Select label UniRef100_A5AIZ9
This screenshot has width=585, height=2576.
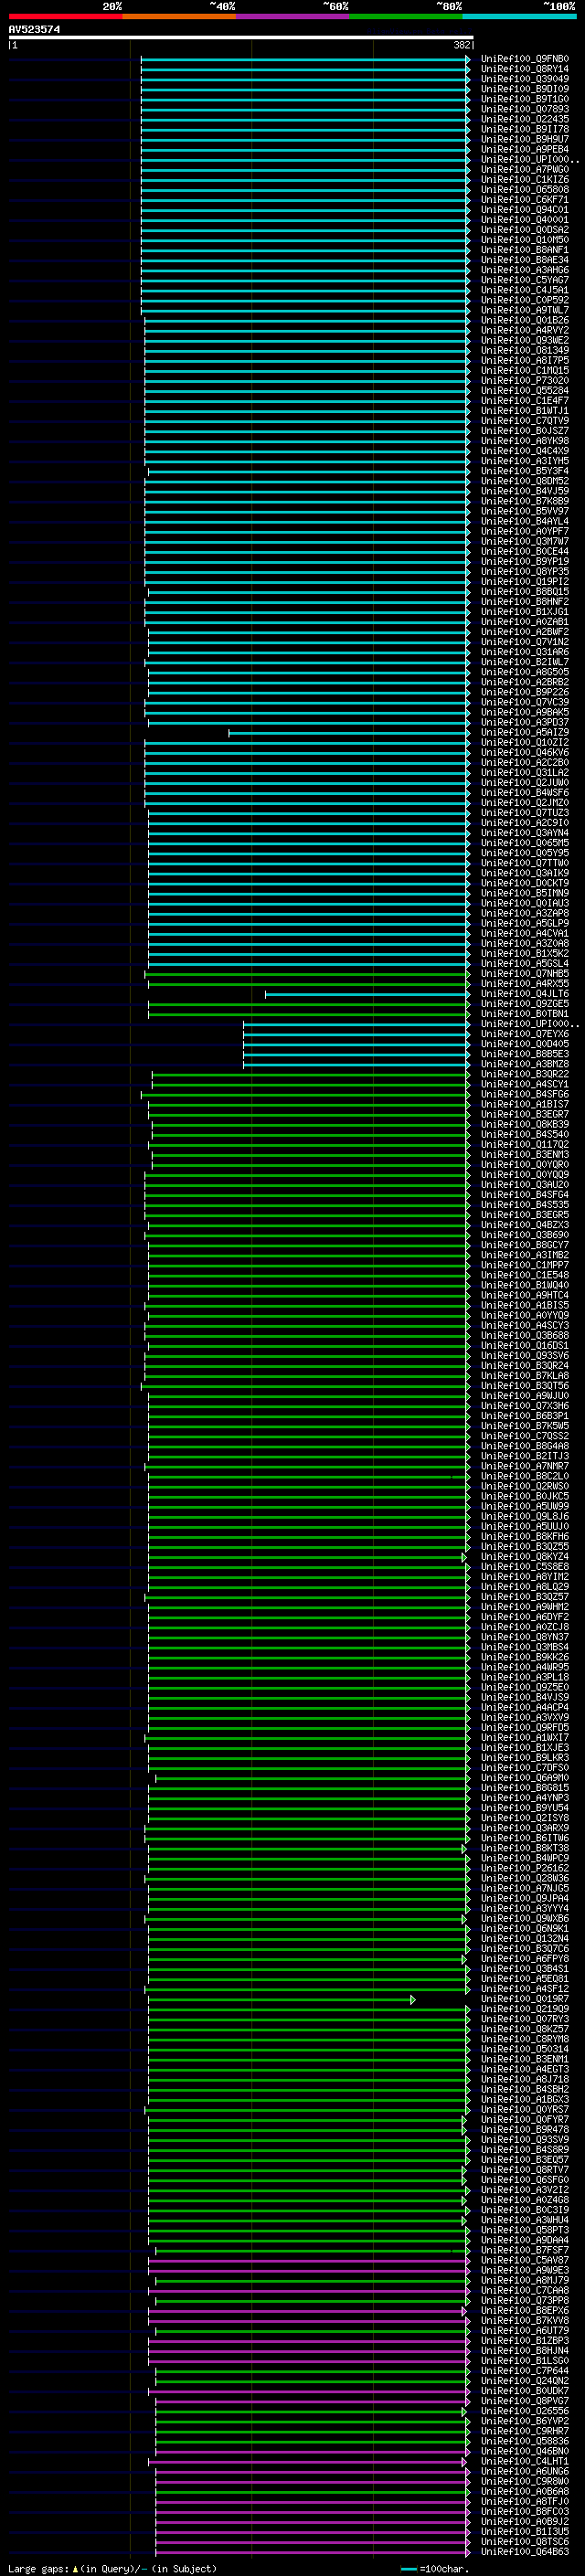525,733
